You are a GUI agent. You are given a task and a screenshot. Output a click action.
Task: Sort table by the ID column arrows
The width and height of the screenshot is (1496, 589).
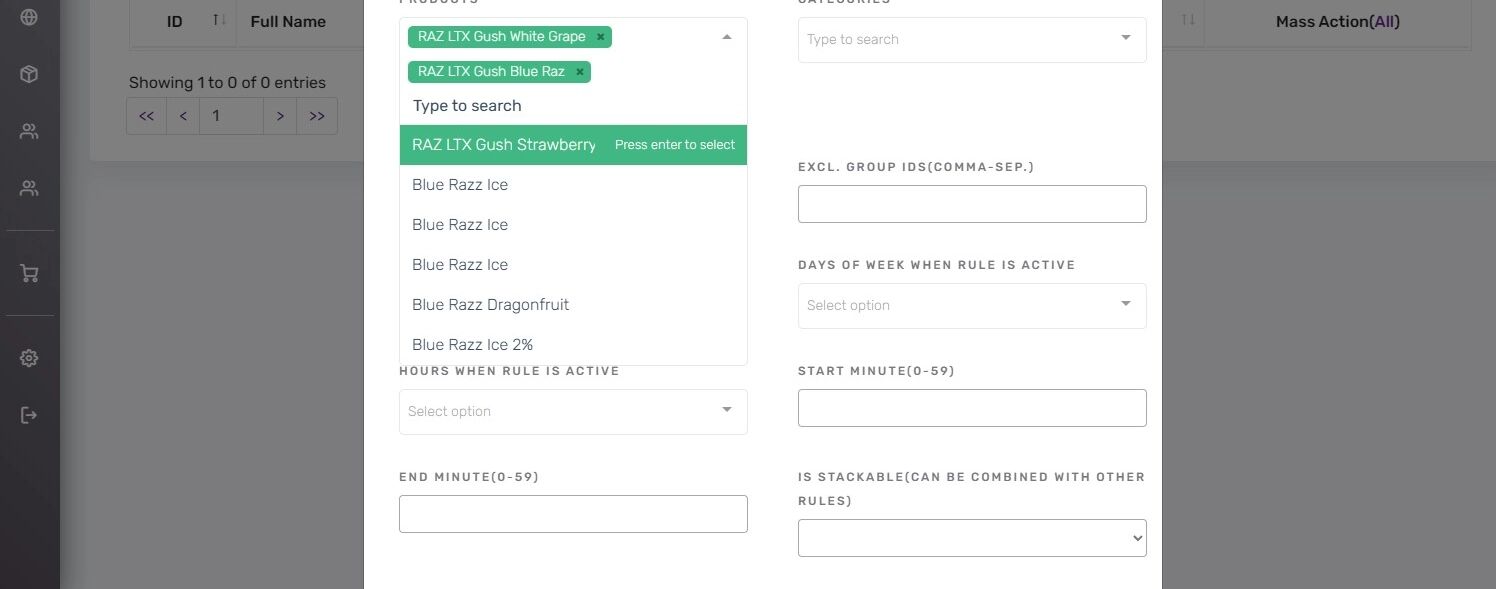pyautogui.click(x=219, y=21)
